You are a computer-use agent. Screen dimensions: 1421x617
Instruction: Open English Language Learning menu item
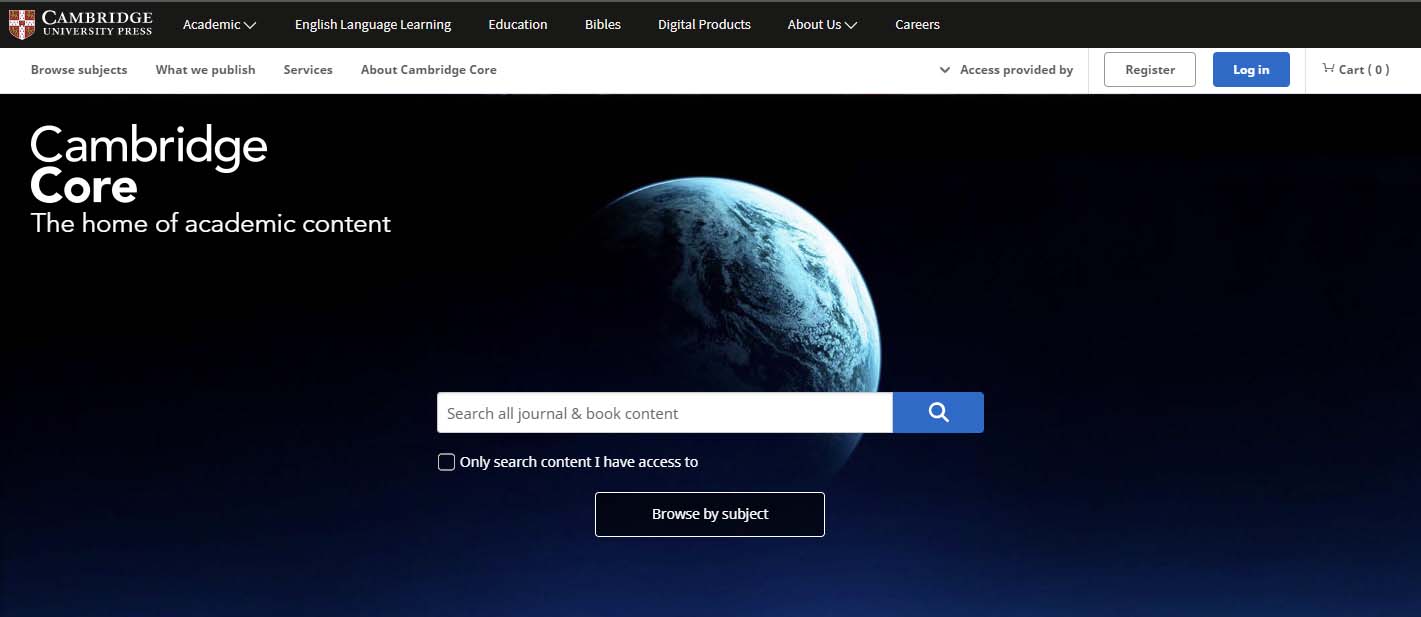click(372, 24)
